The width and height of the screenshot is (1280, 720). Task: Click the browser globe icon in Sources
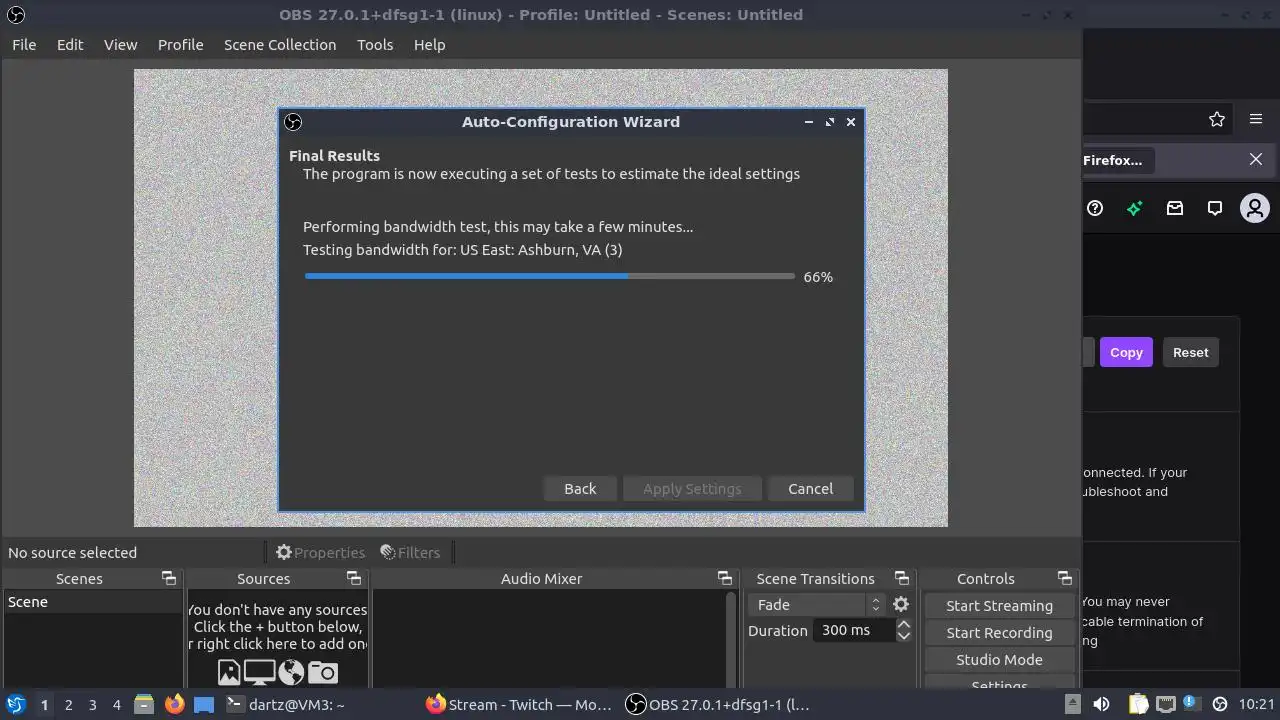pos(291,672)
